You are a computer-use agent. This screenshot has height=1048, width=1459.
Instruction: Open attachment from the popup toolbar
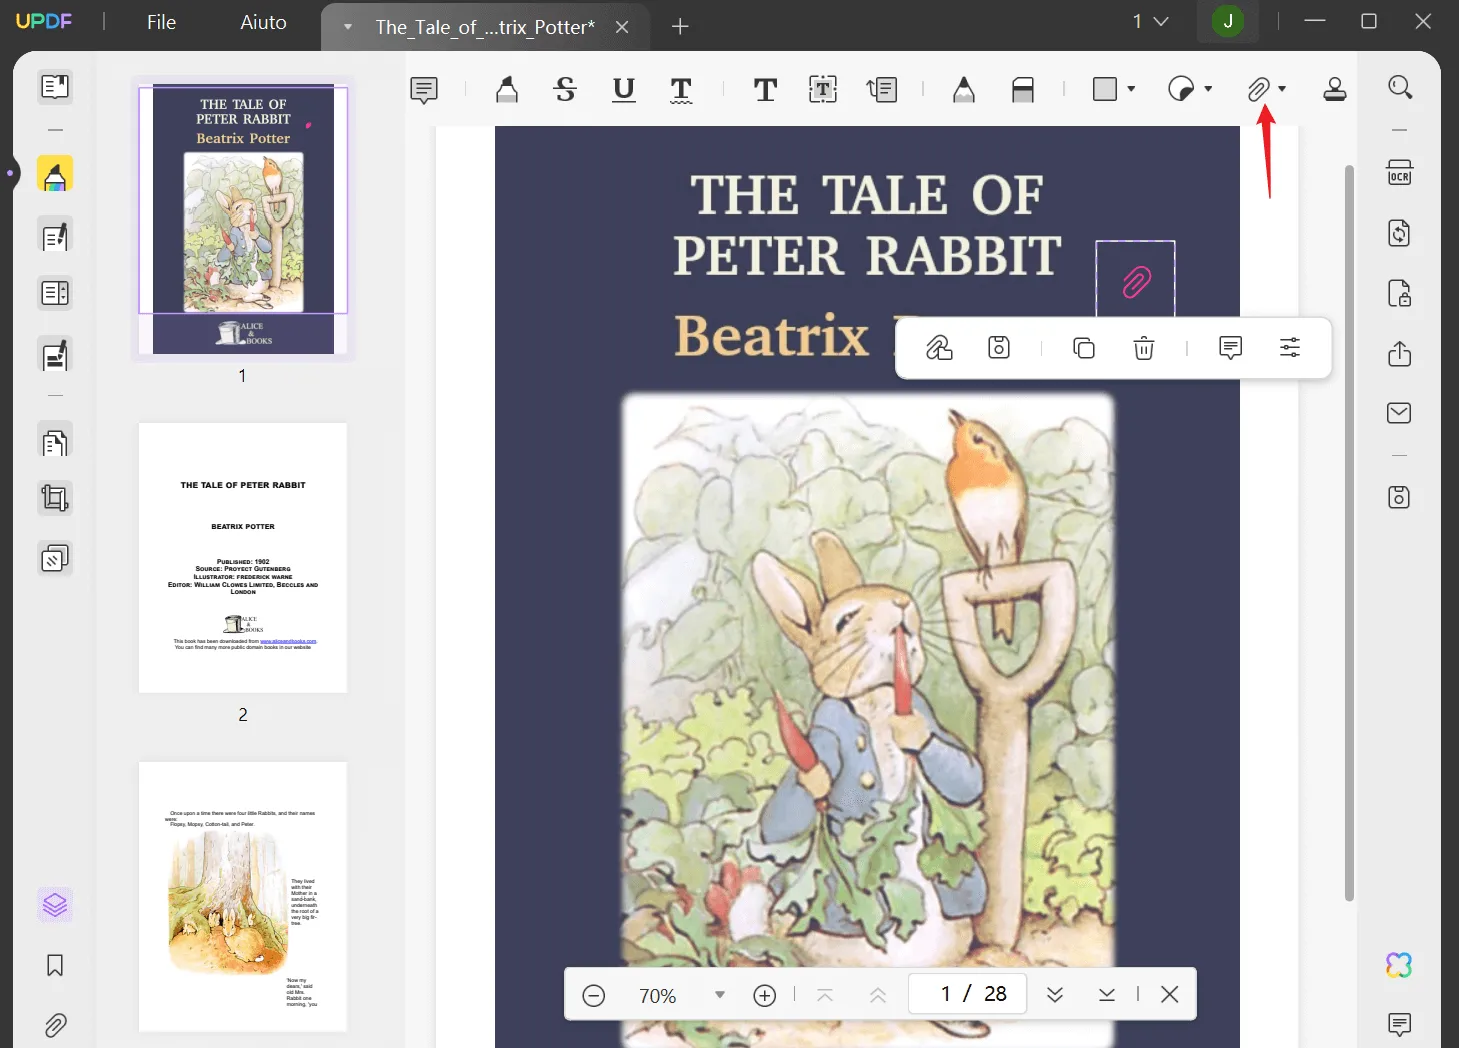939,348
